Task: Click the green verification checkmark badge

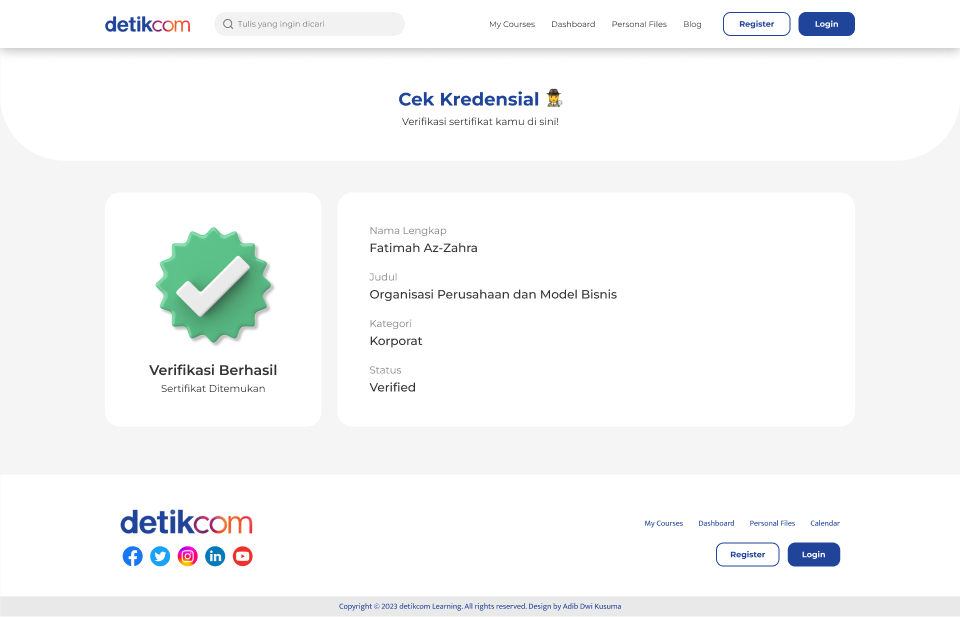Action: tap(214, 285)
